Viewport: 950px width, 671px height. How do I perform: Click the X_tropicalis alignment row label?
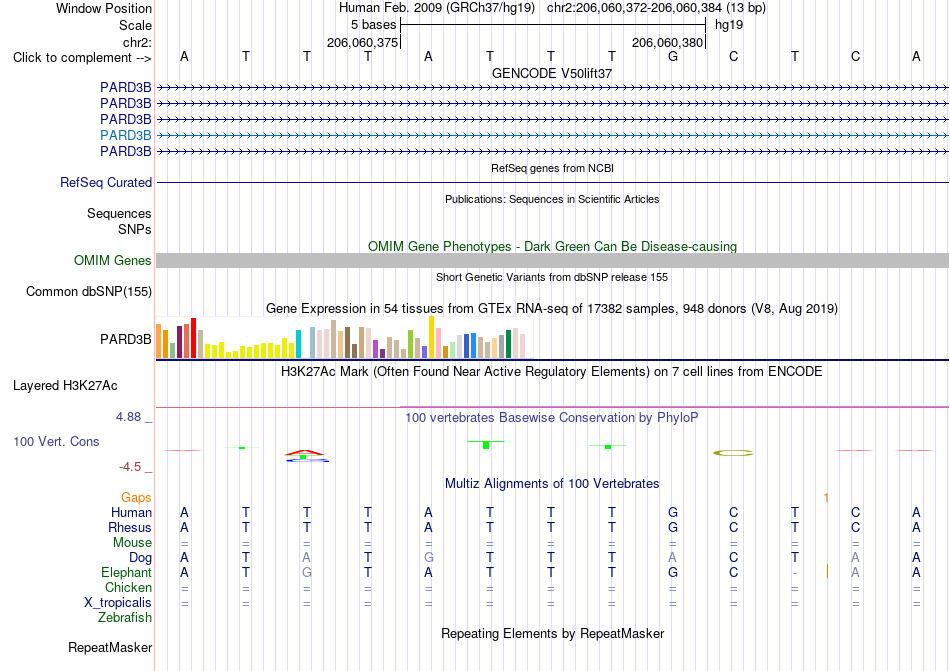tap(118, 603)
